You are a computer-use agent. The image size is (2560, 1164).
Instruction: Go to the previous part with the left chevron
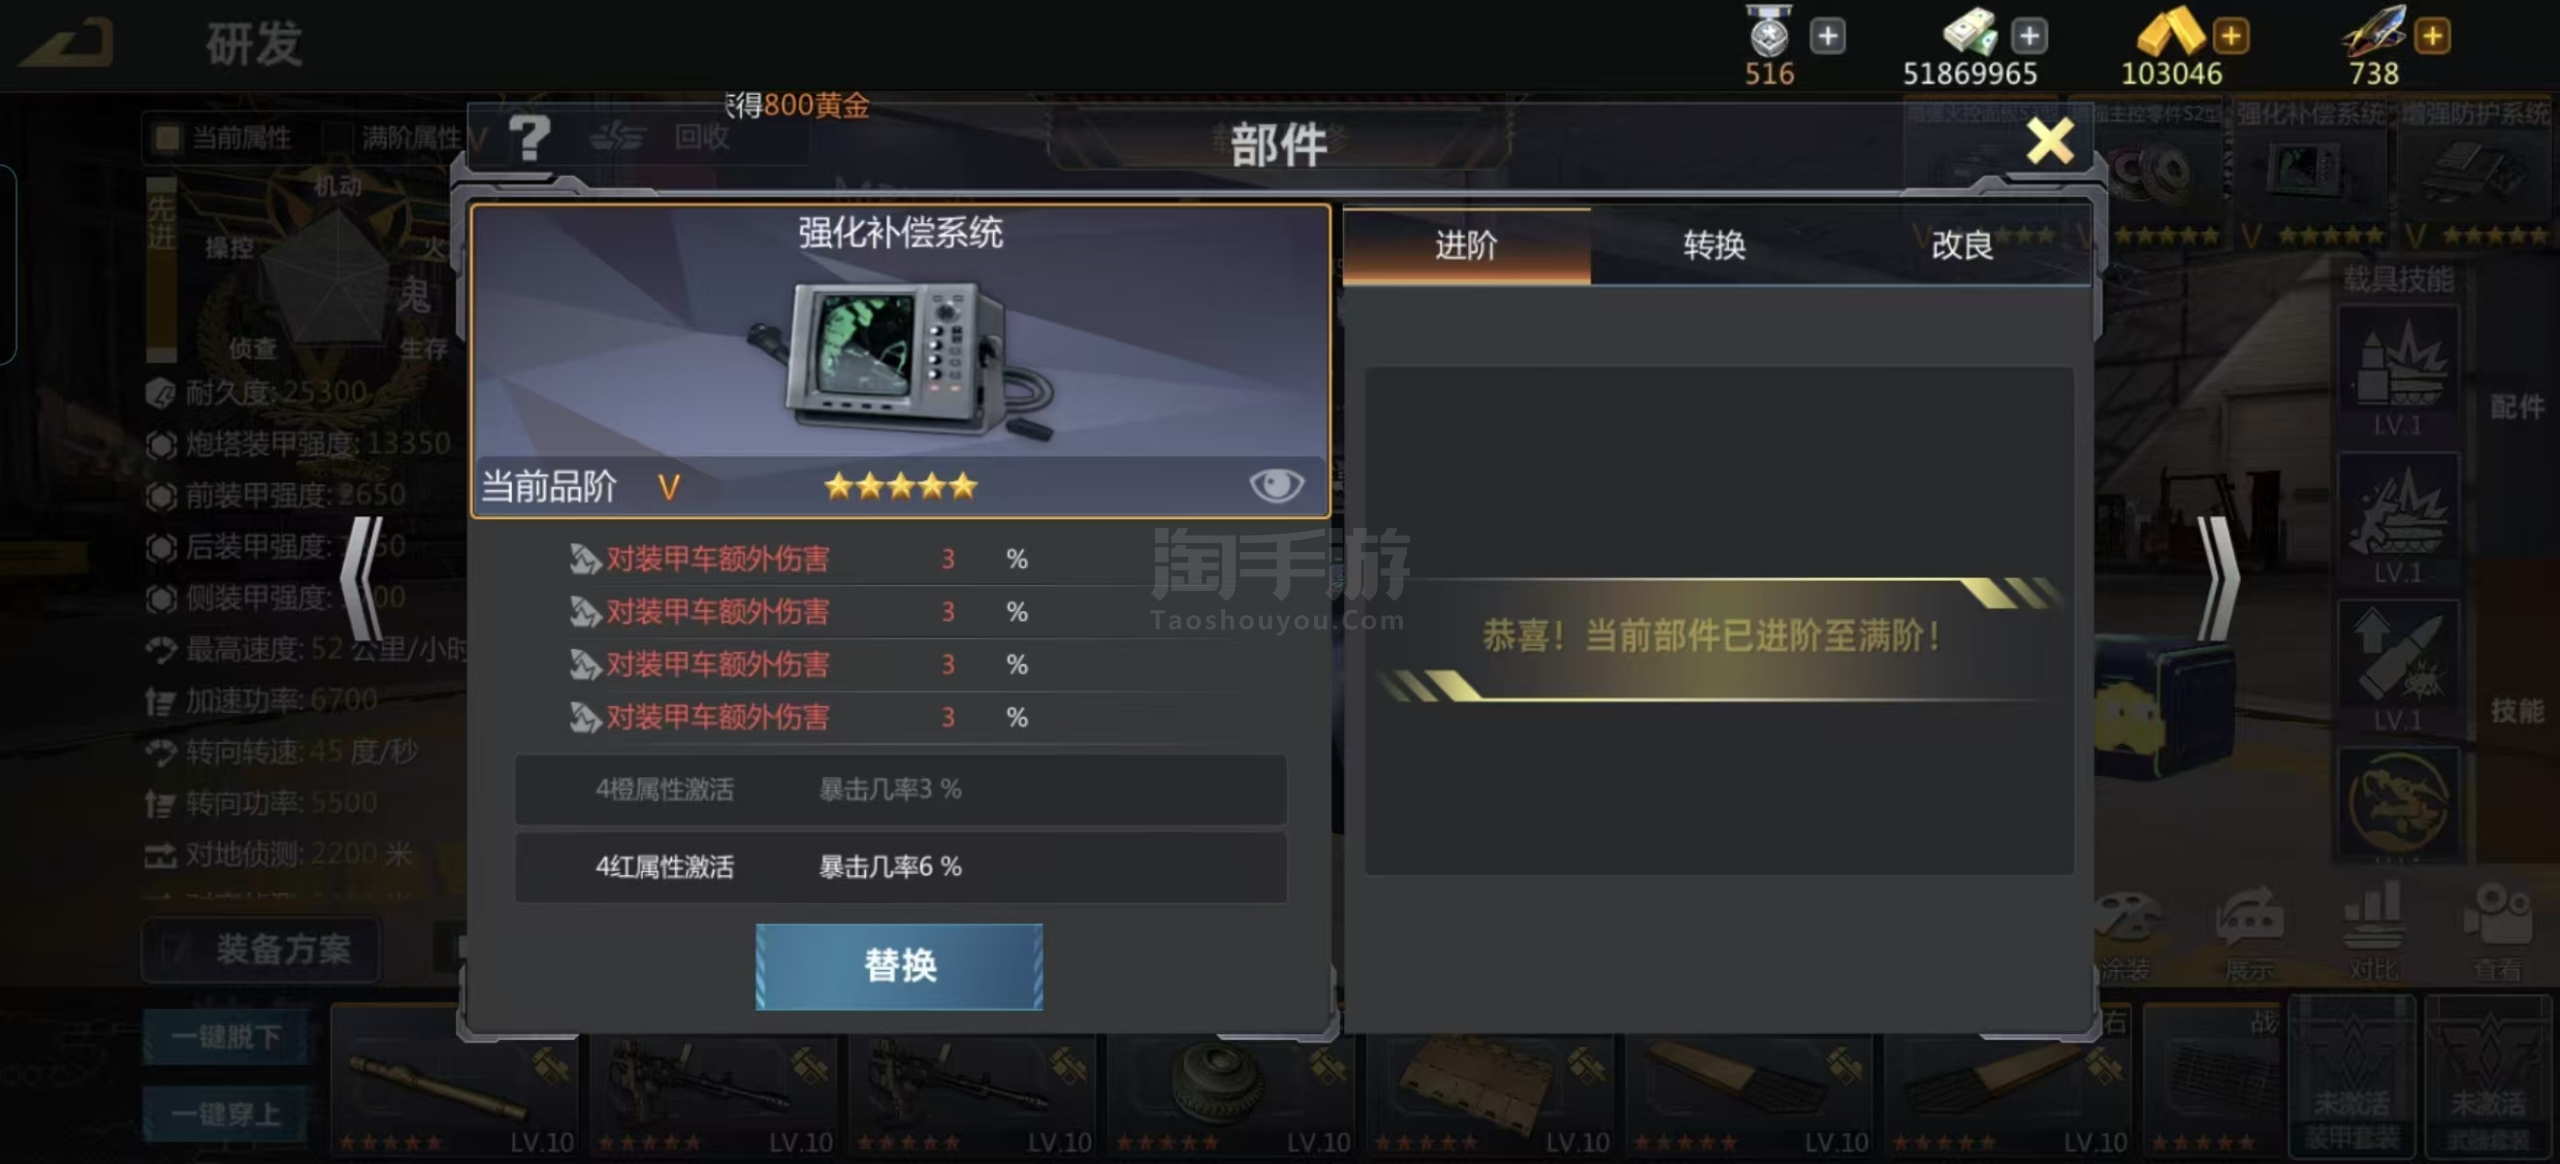pyautogui.click(x=361, y=578)
